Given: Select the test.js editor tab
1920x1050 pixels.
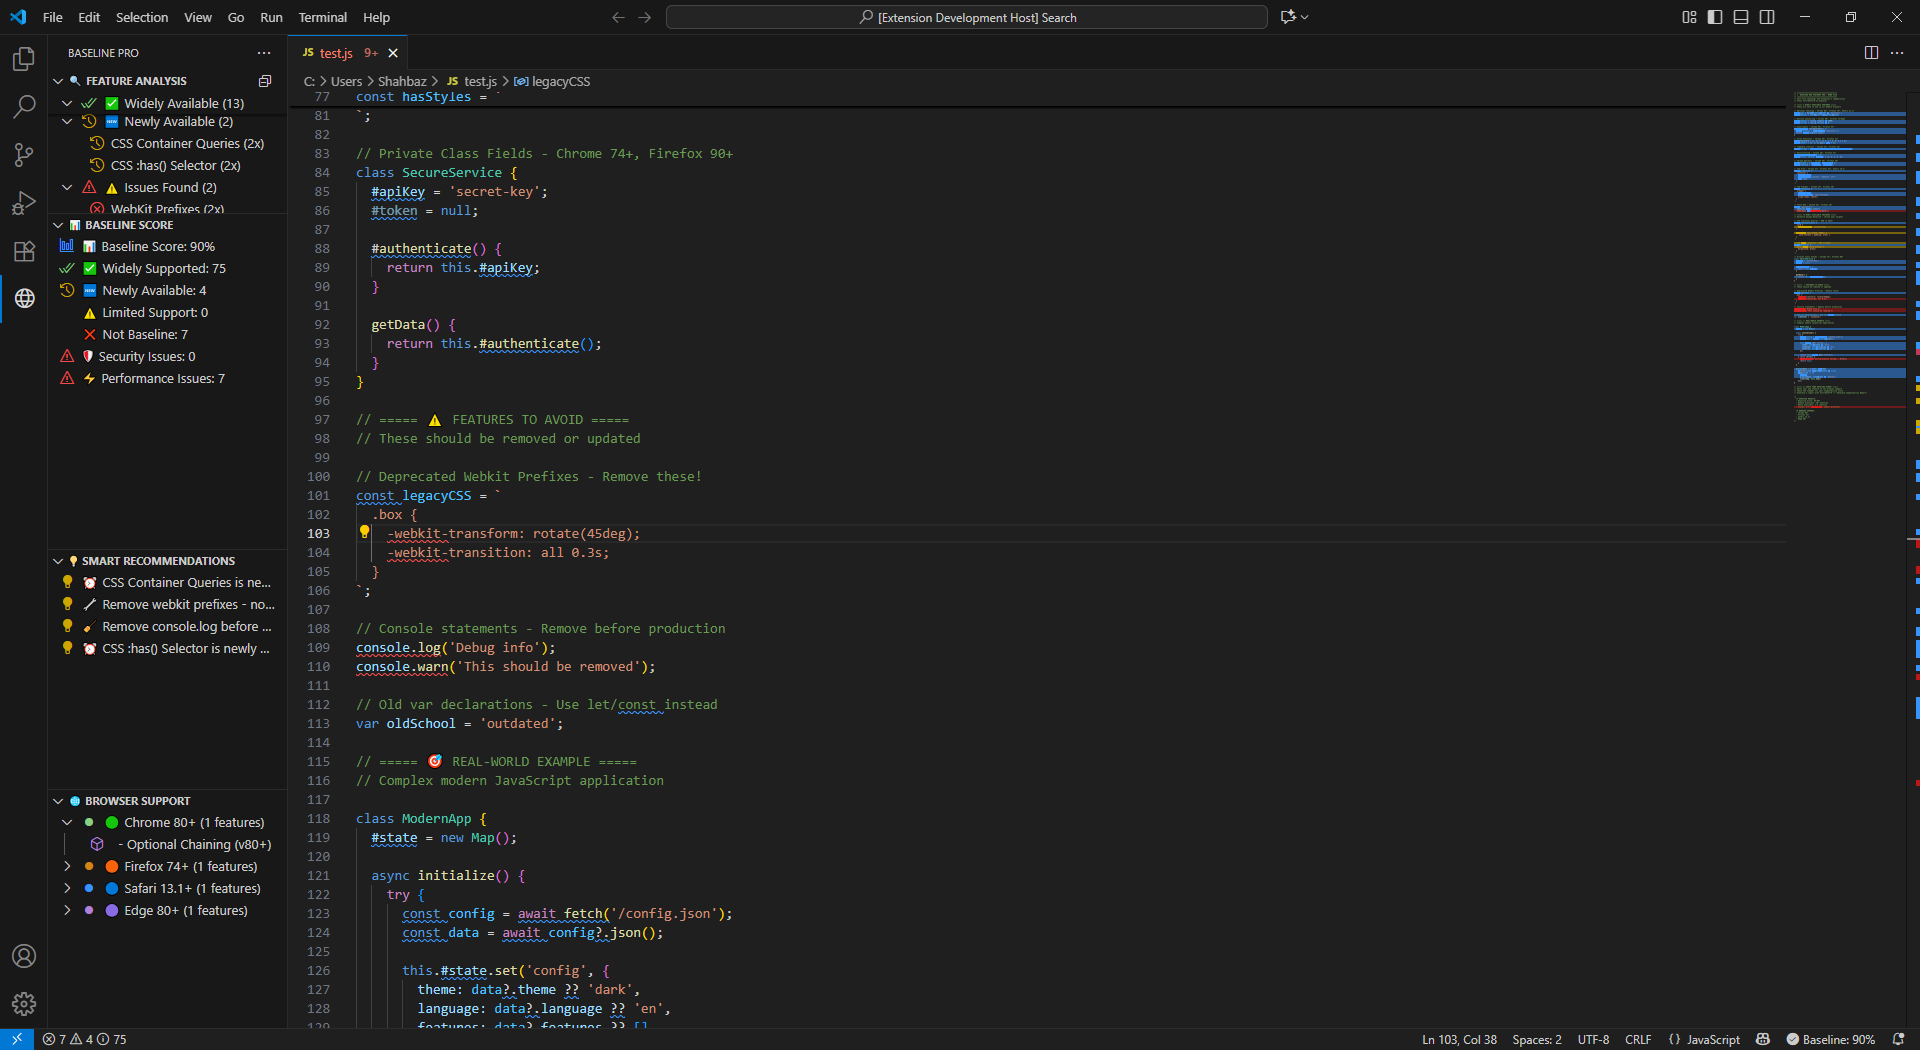Looking at the screenshot, I should [336, 53].
